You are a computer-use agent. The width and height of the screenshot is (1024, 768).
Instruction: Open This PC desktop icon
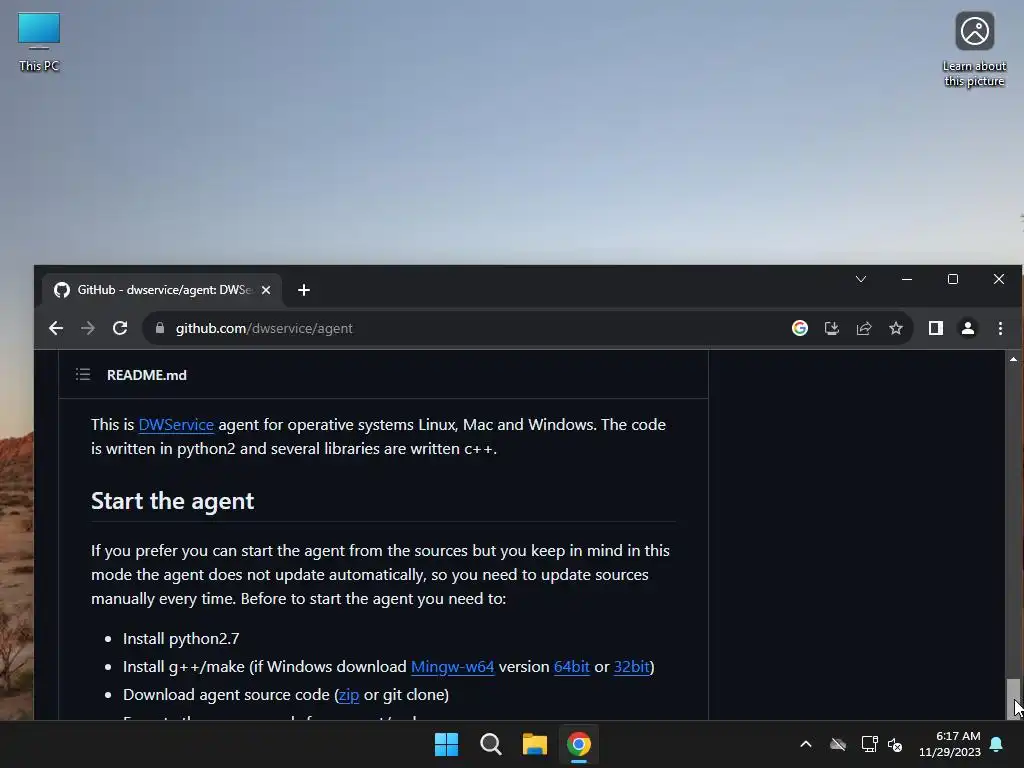coord(39,42)
